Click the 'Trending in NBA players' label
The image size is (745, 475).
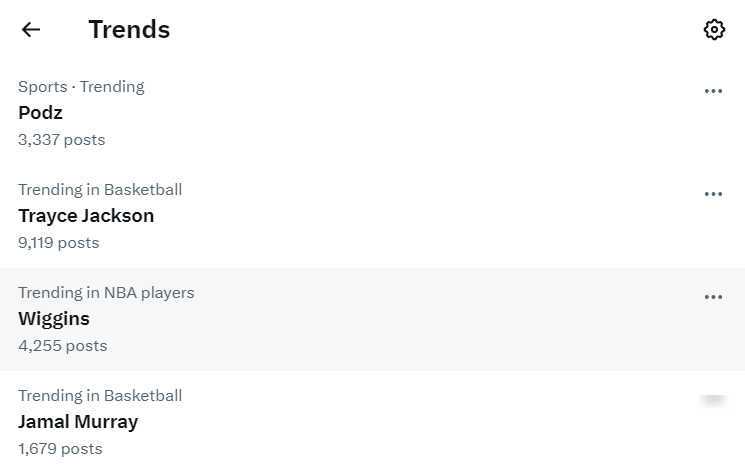106,293
